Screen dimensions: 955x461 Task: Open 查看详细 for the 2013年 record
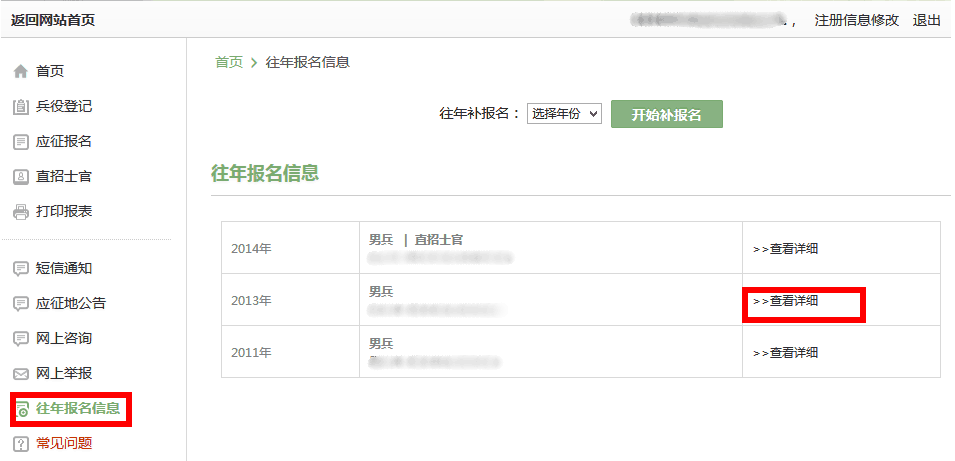[785, 301]
